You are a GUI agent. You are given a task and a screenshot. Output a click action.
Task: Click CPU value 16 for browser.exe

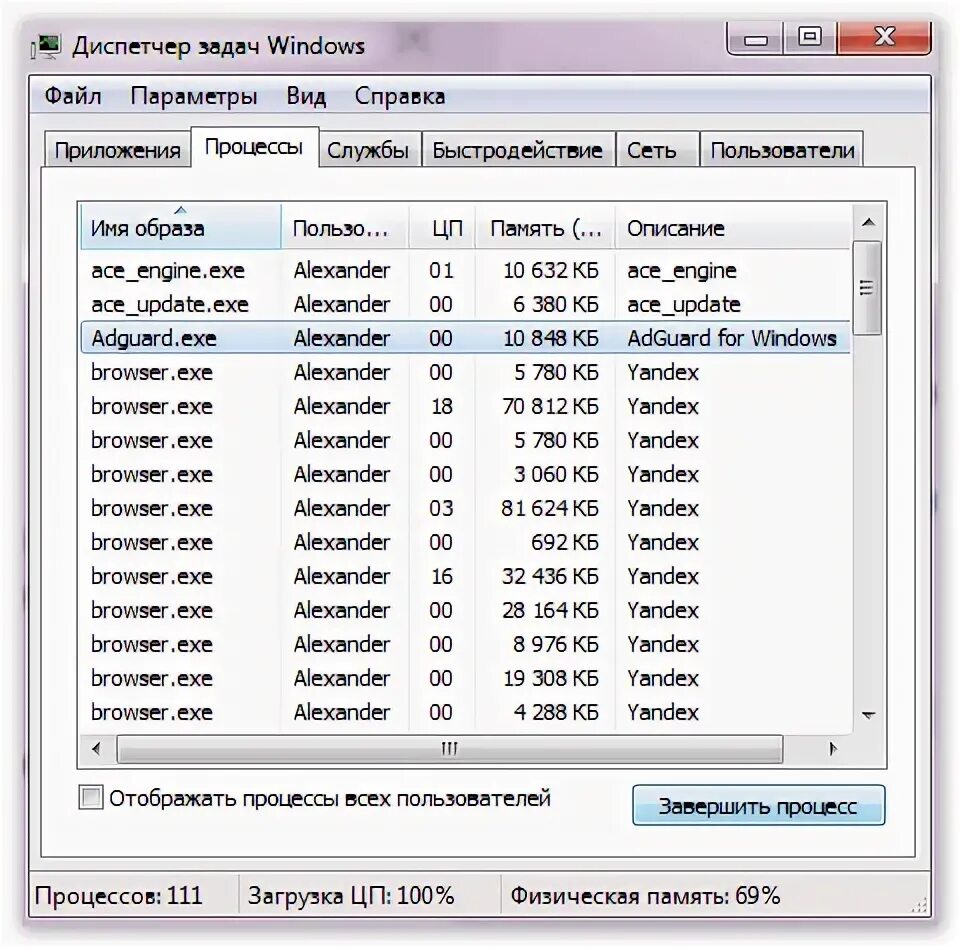click(441, 576)
